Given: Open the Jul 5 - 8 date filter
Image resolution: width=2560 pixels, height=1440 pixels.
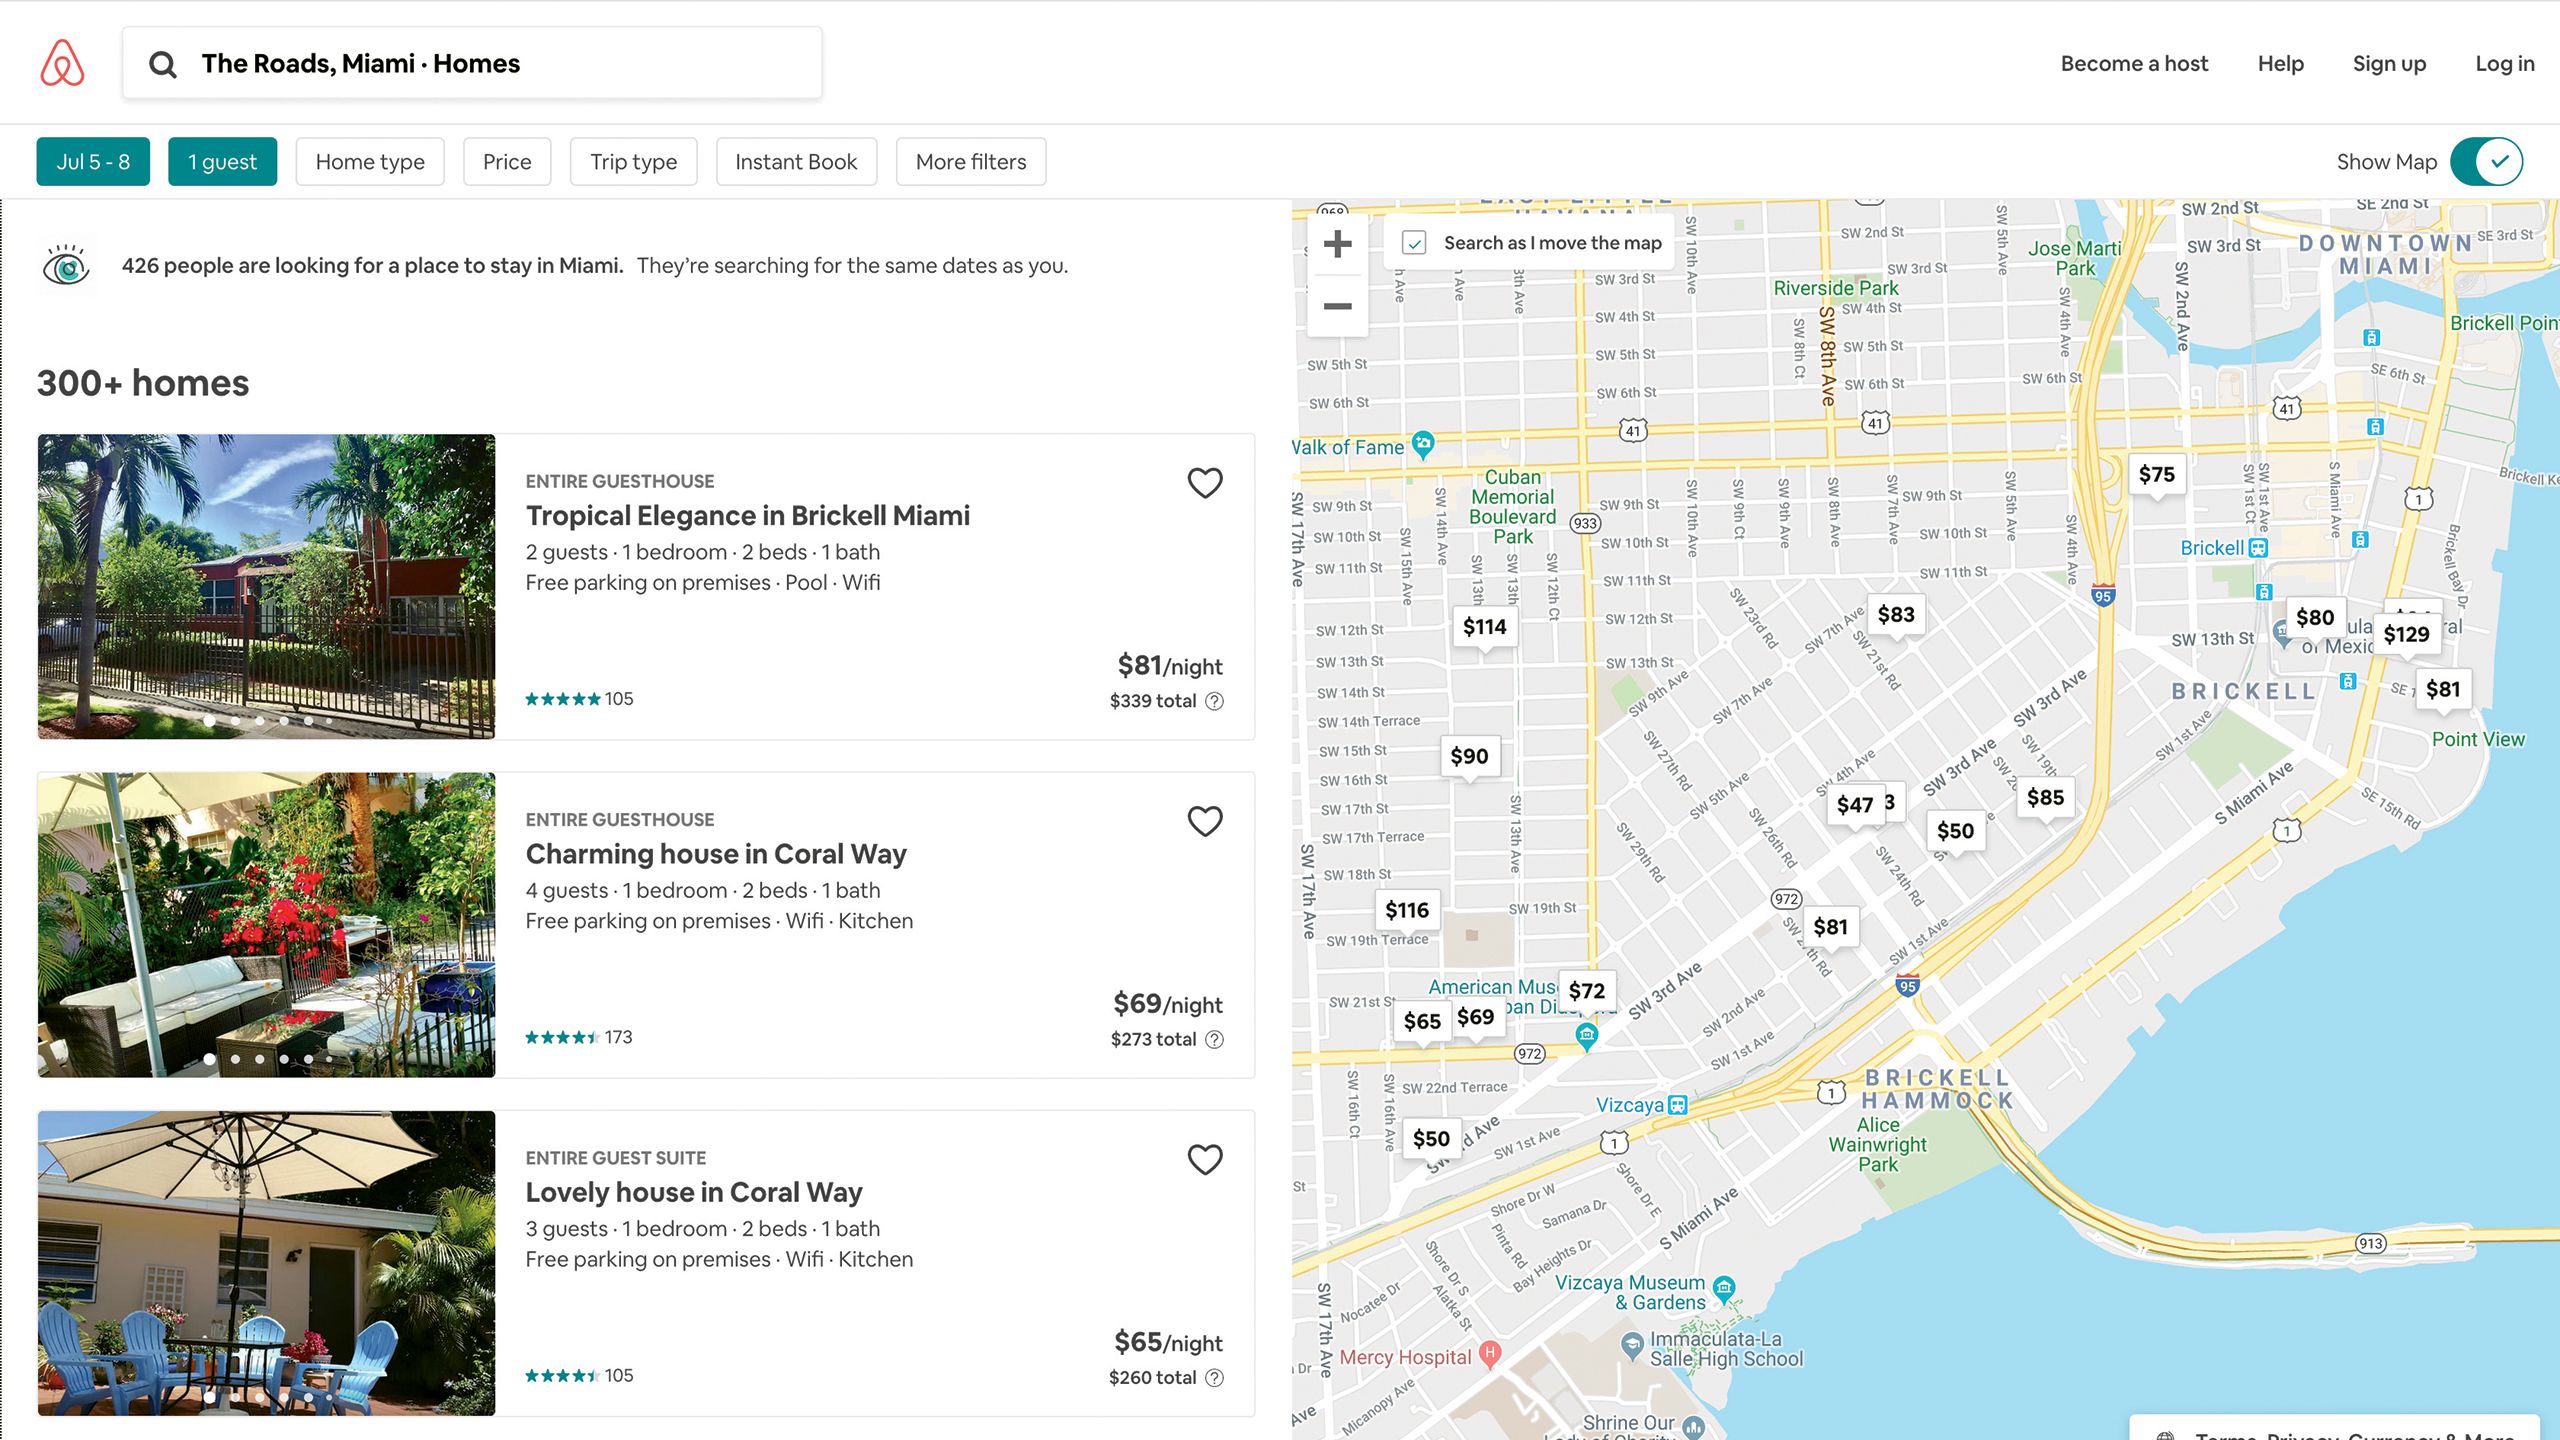Looking at the screenshot, I should [93, 162].
